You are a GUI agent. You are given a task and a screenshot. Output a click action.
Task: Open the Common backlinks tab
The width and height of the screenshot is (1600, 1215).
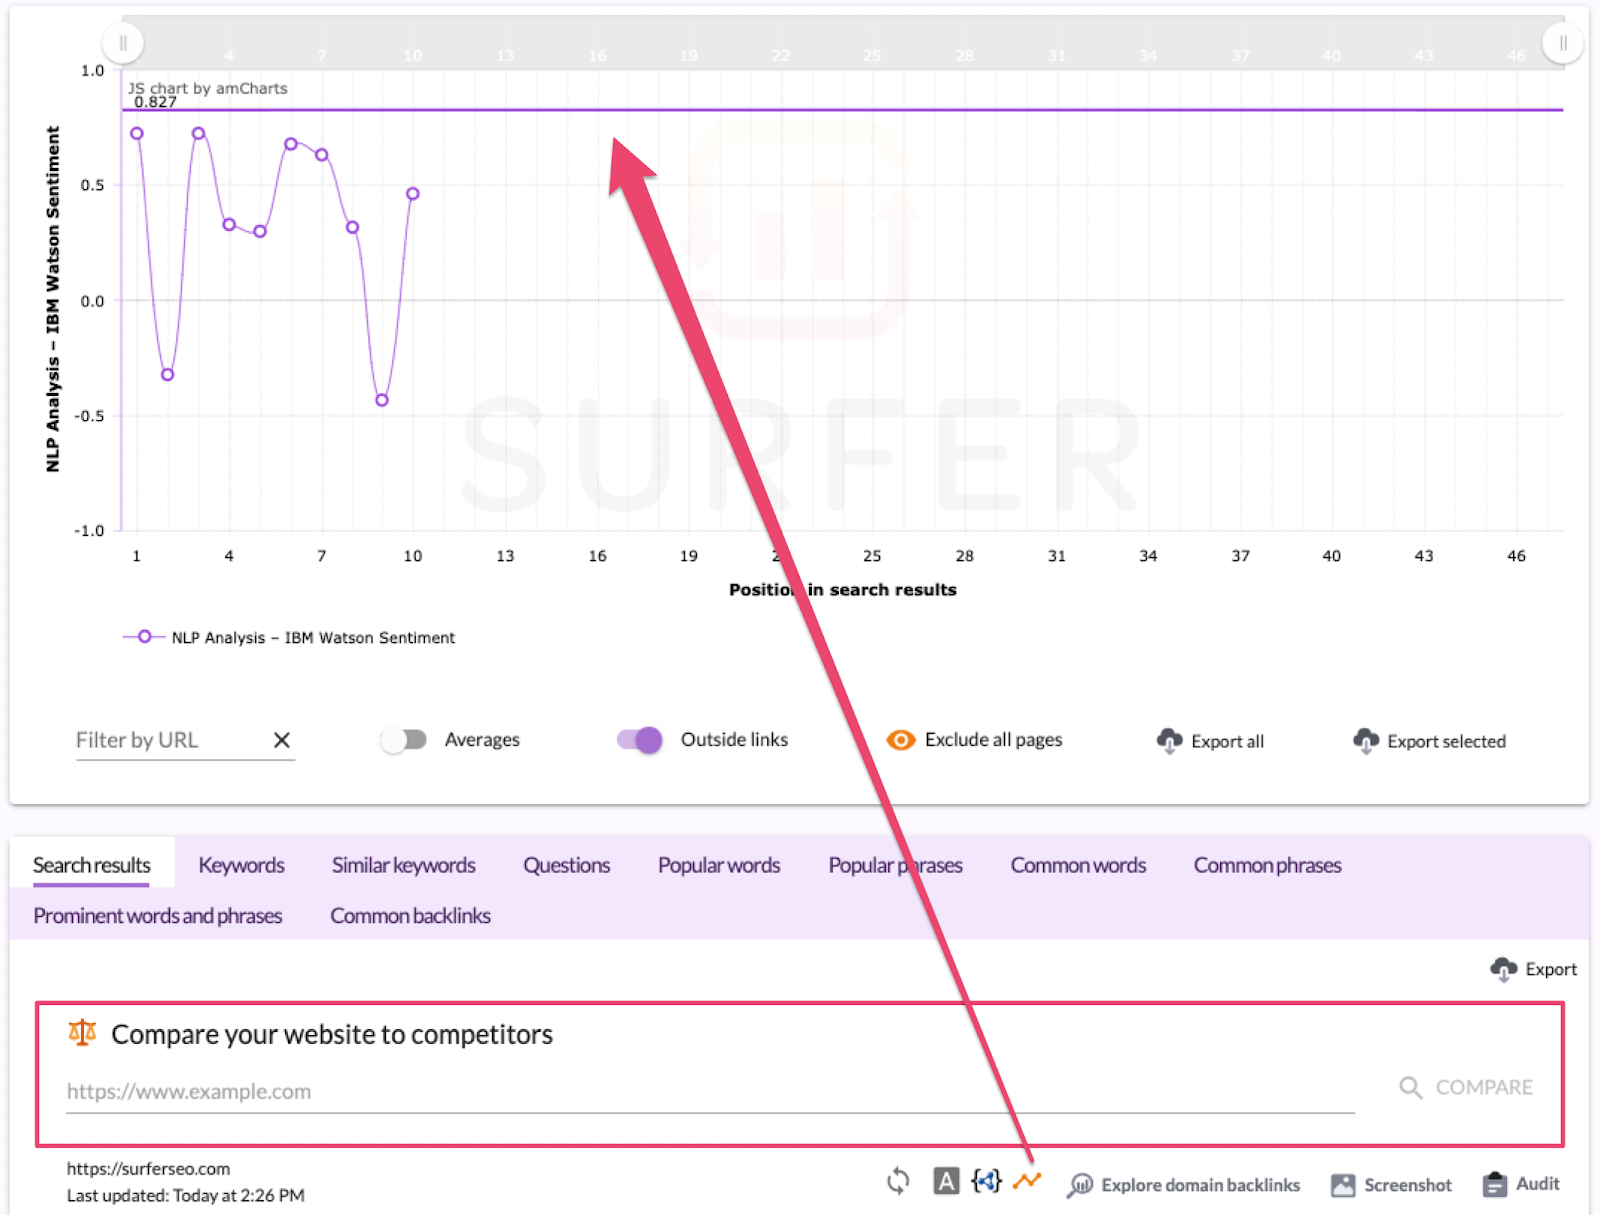pyautogui.click(x=410, y=916)
